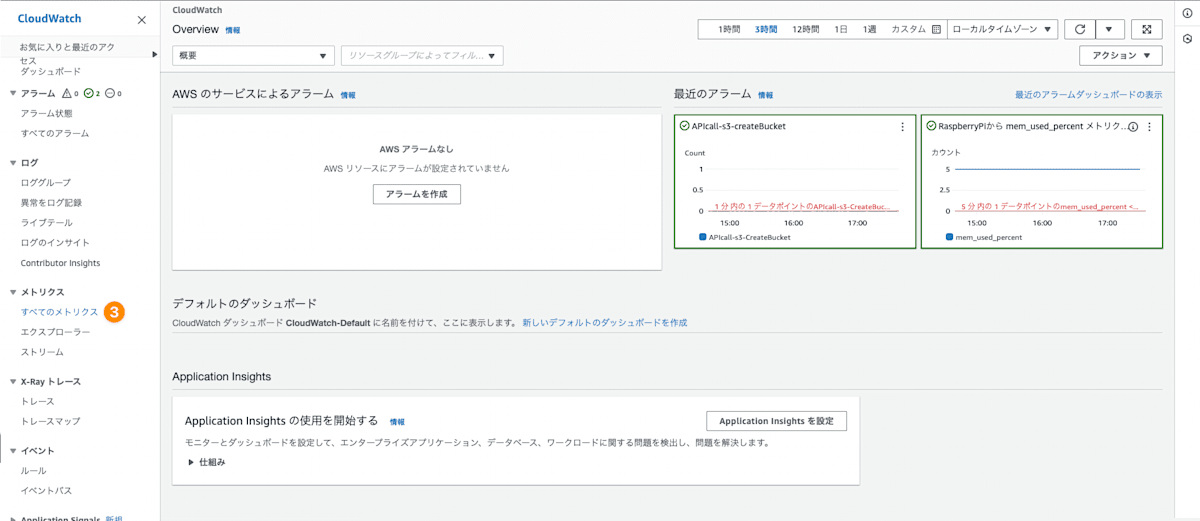Open 異常をログ記録 in sidebar
Viewport: 1200px width, 521px height.
point(51,202)
